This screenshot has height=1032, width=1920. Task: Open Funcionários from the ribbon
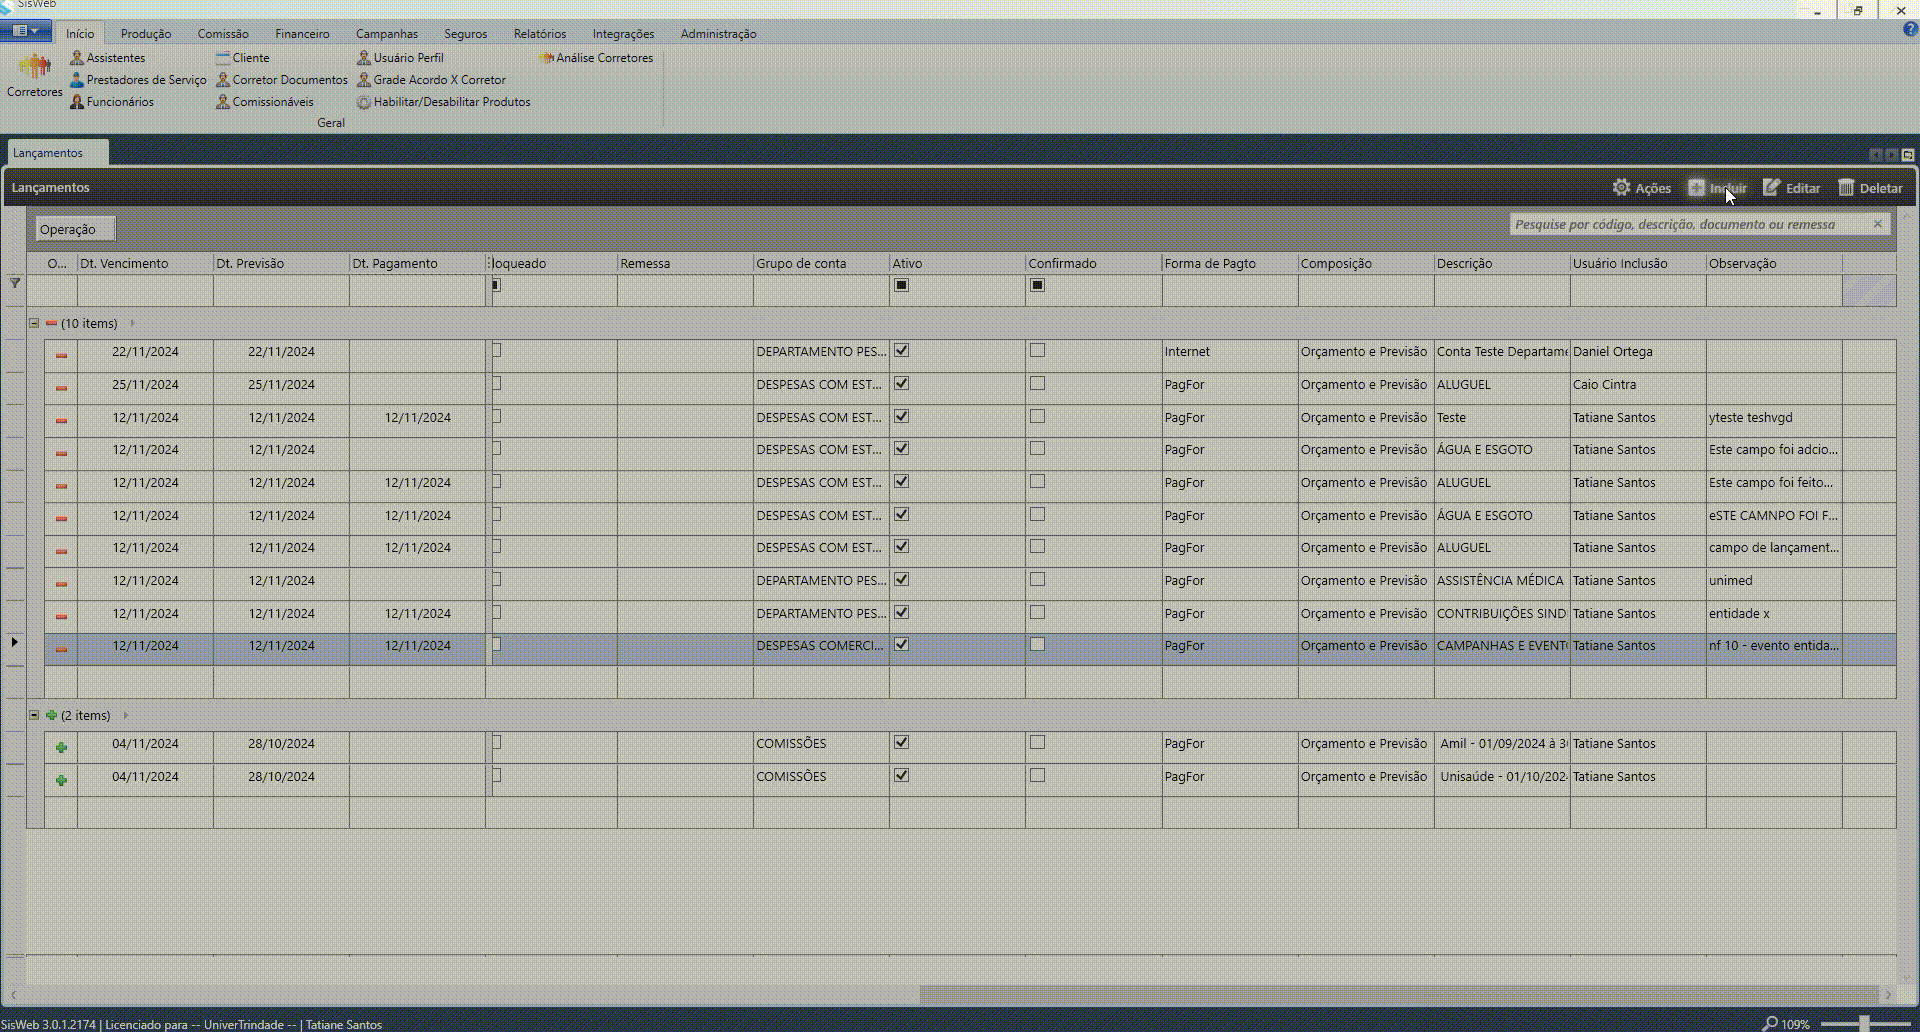tap(112, 102)
